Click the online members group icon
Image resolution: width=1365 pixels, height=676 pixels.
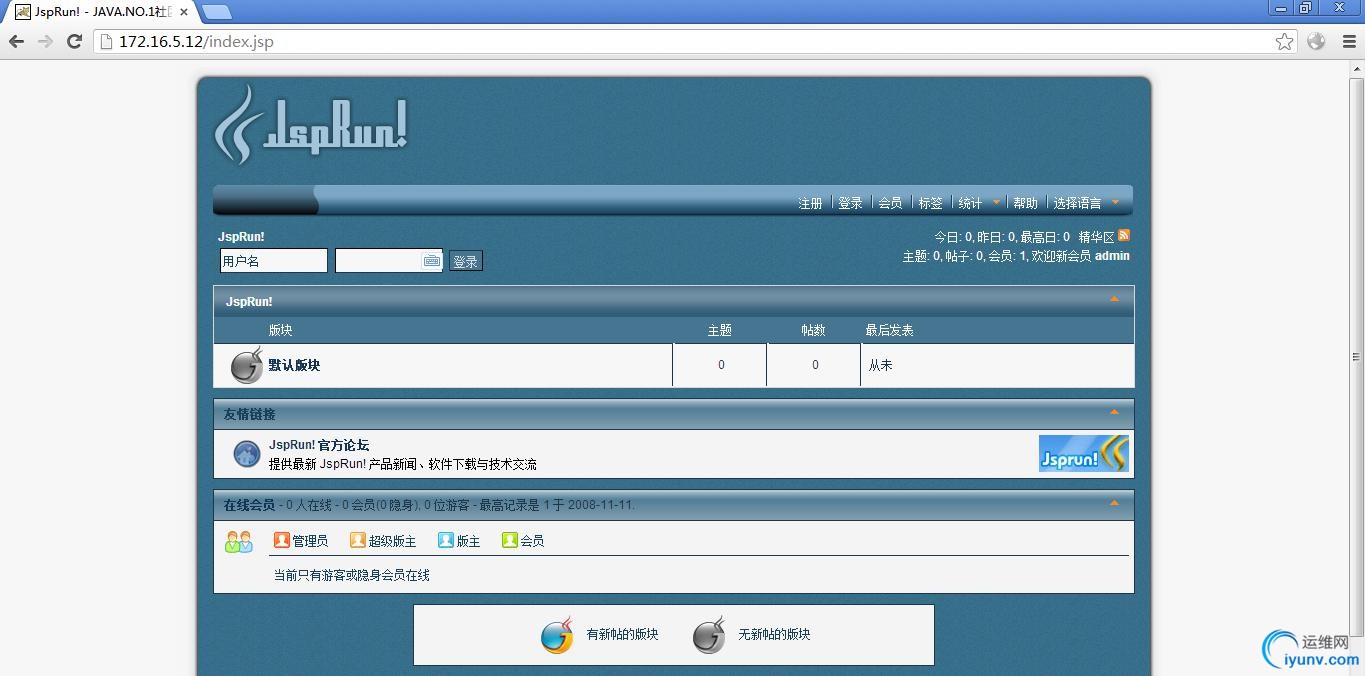(x=239, y=542)
